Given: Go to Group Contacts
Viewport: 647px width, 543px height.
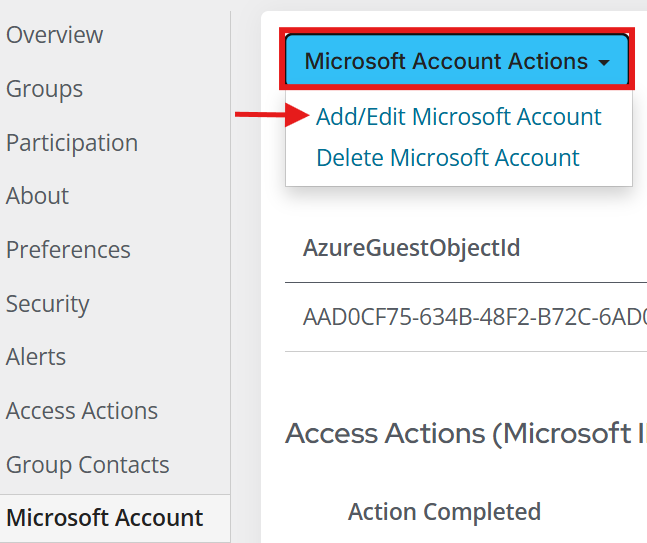Looking at the screenshot, I should [87, 465].
